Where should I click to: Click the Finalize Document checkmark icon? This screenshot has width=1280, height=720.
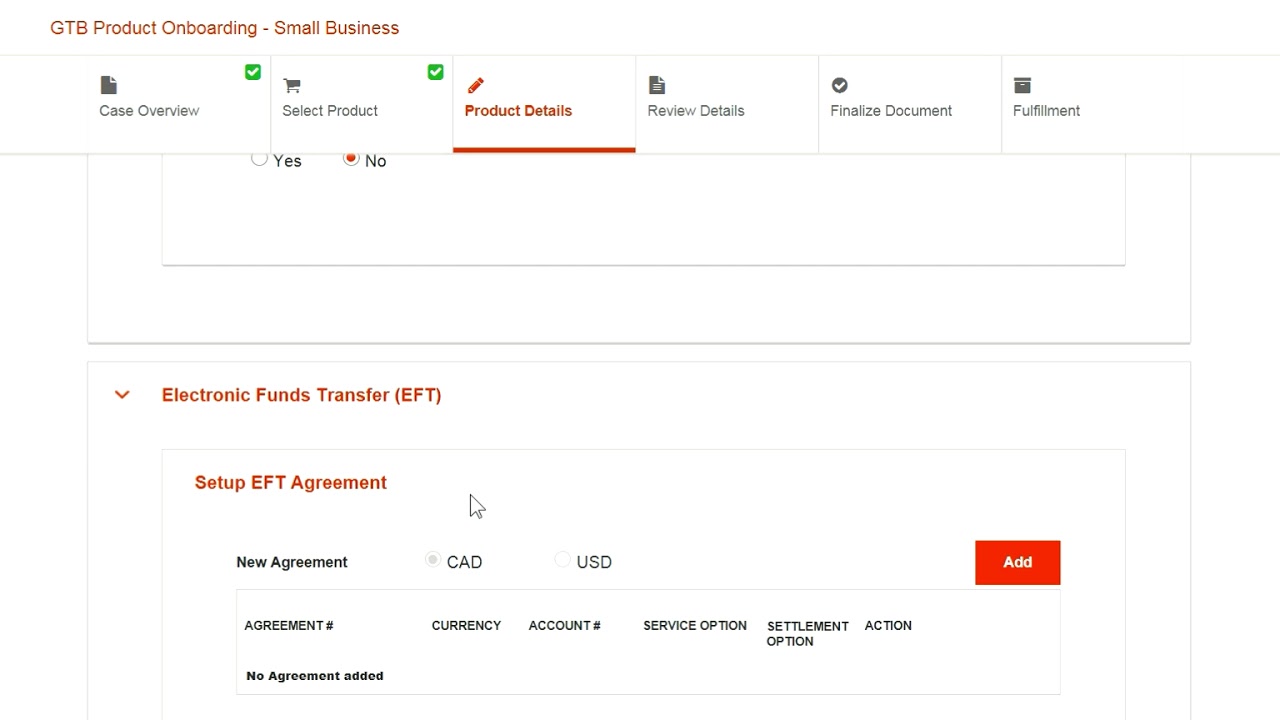tap(840, 85)
